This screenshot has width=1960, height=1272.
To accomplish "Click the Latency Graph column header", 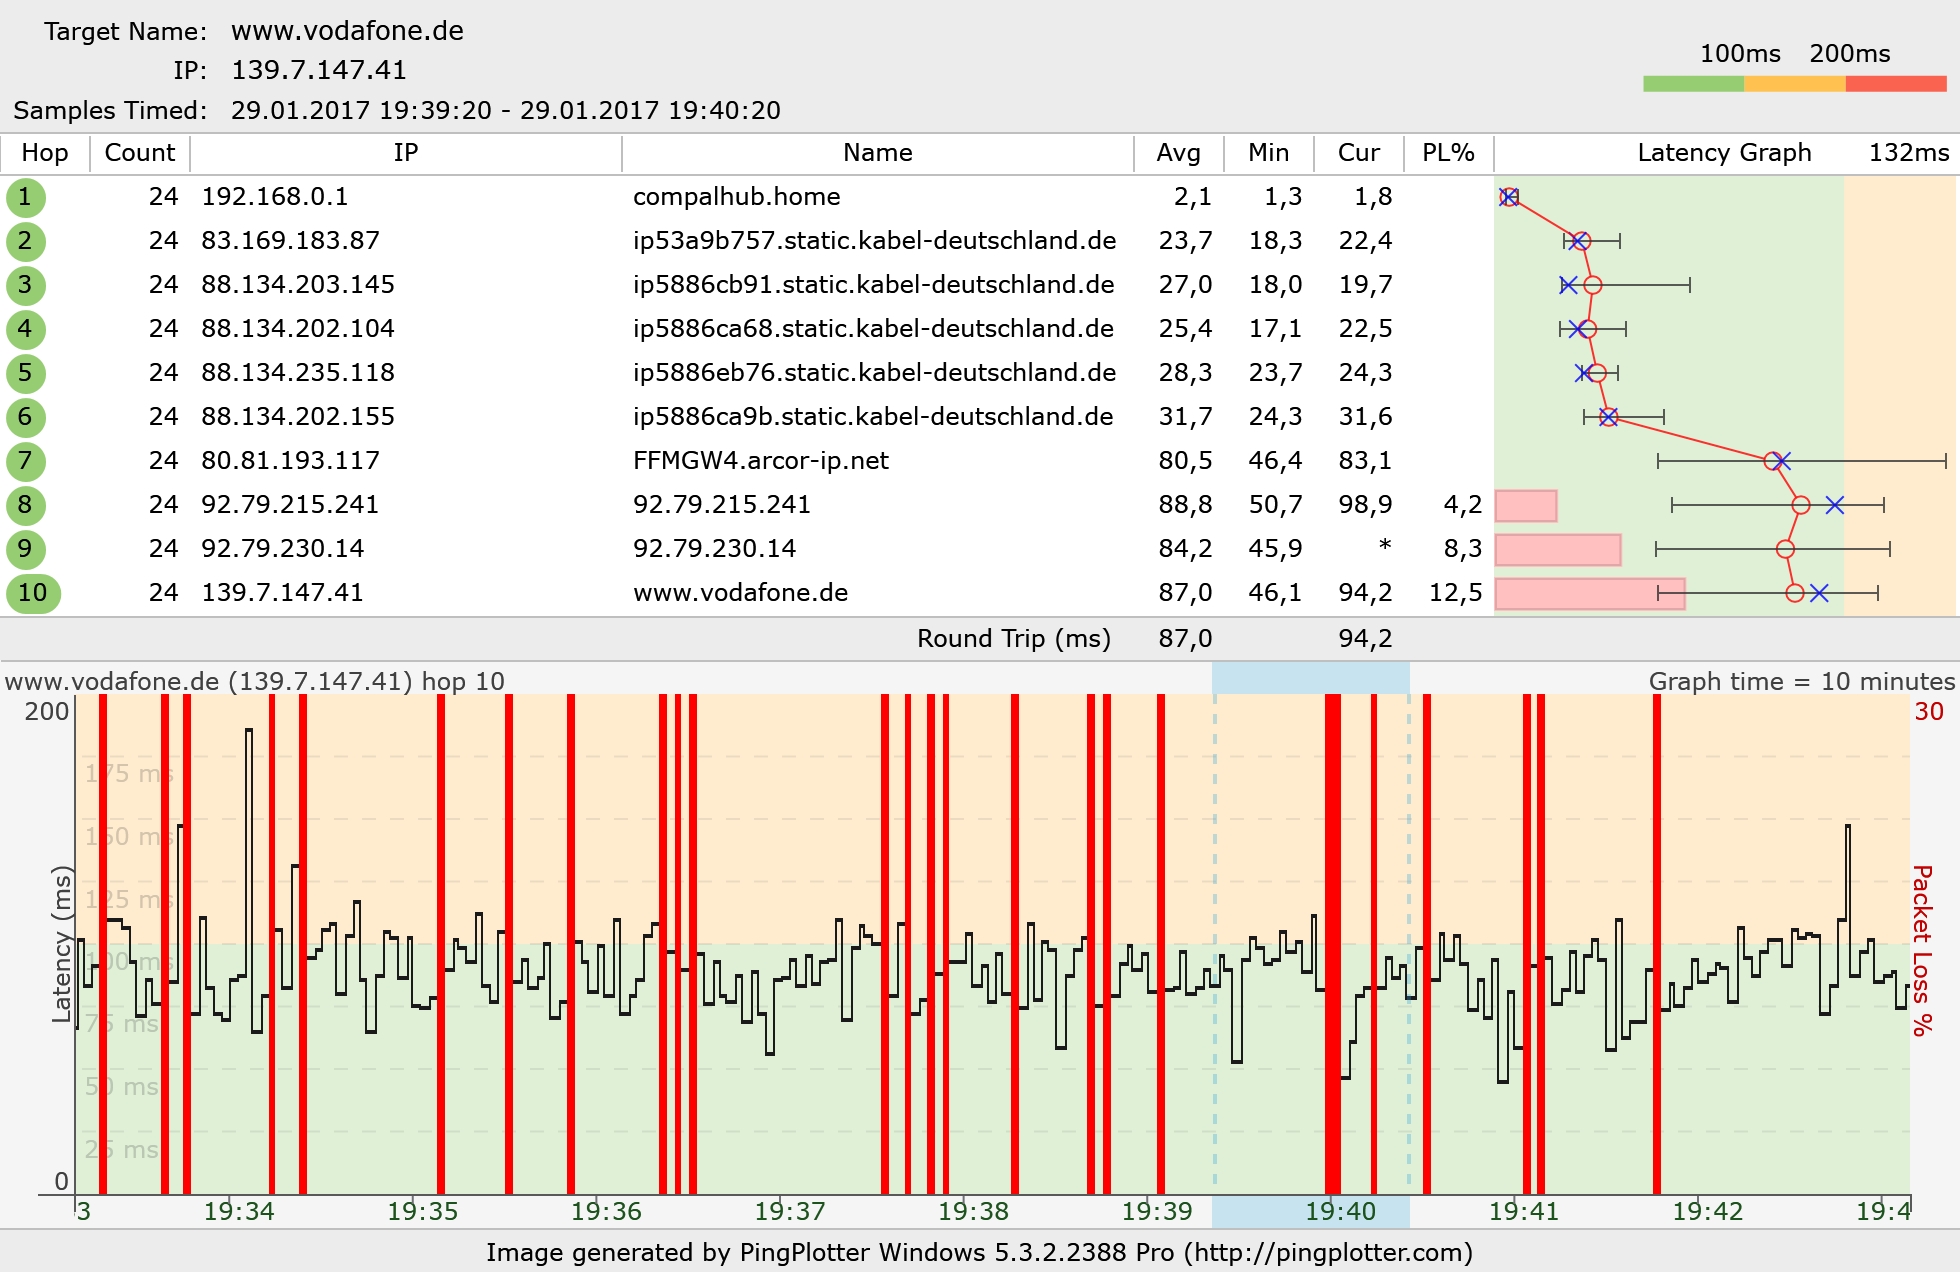I will click(x=1723, y=153).
